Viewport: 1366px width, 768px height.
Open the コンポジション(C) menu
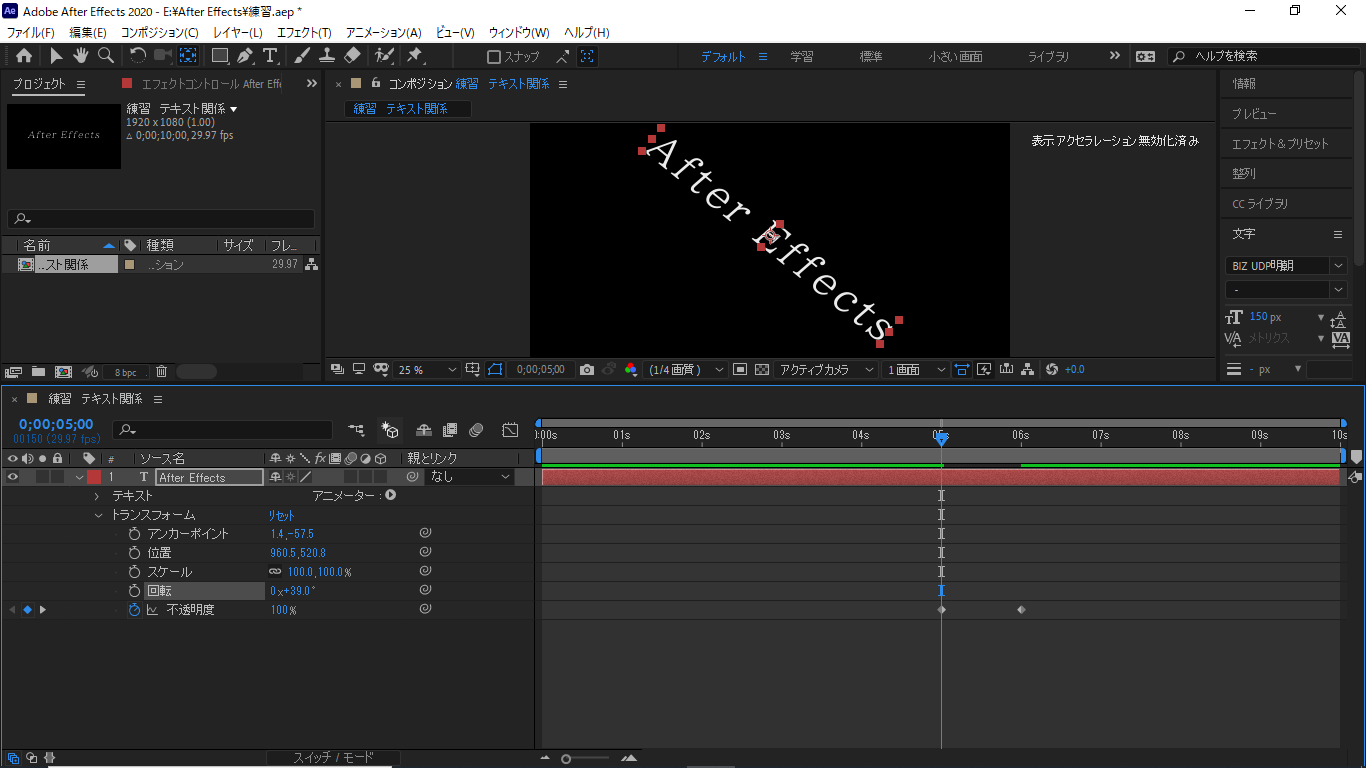pos(159,33)
